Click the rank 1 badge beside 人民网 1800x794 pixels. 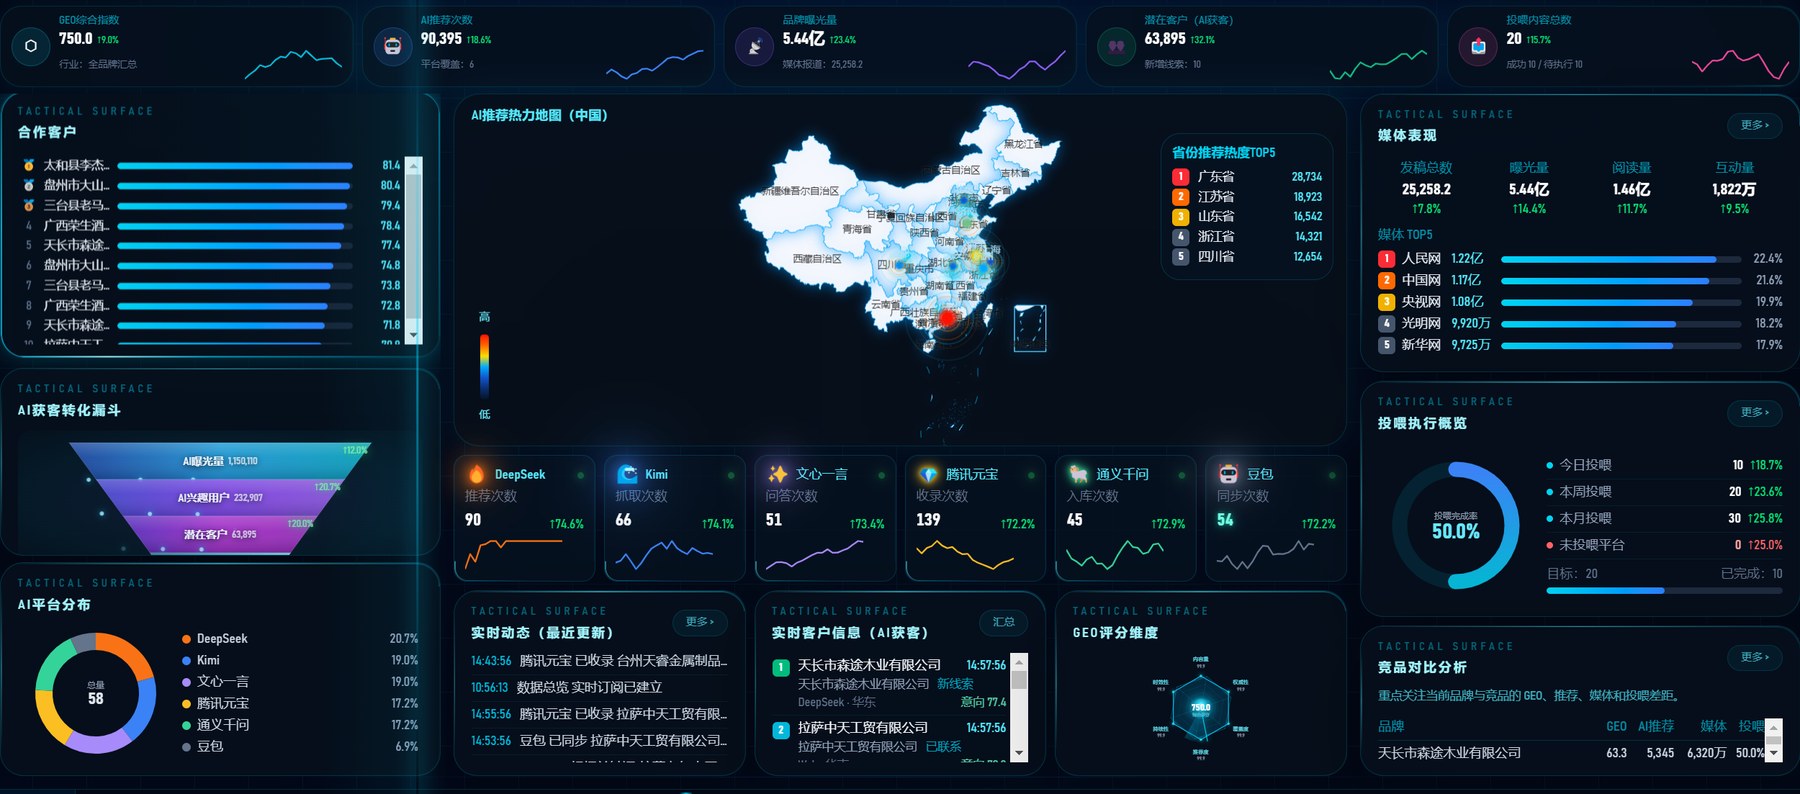click(x=1386, y=259)
